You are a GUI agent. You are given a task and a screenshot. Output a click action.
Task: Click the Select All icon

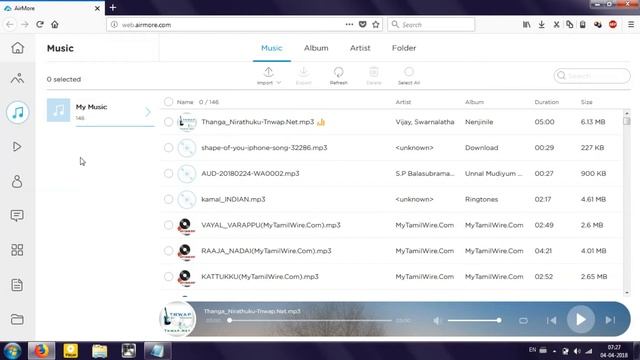tap(409, 72)
